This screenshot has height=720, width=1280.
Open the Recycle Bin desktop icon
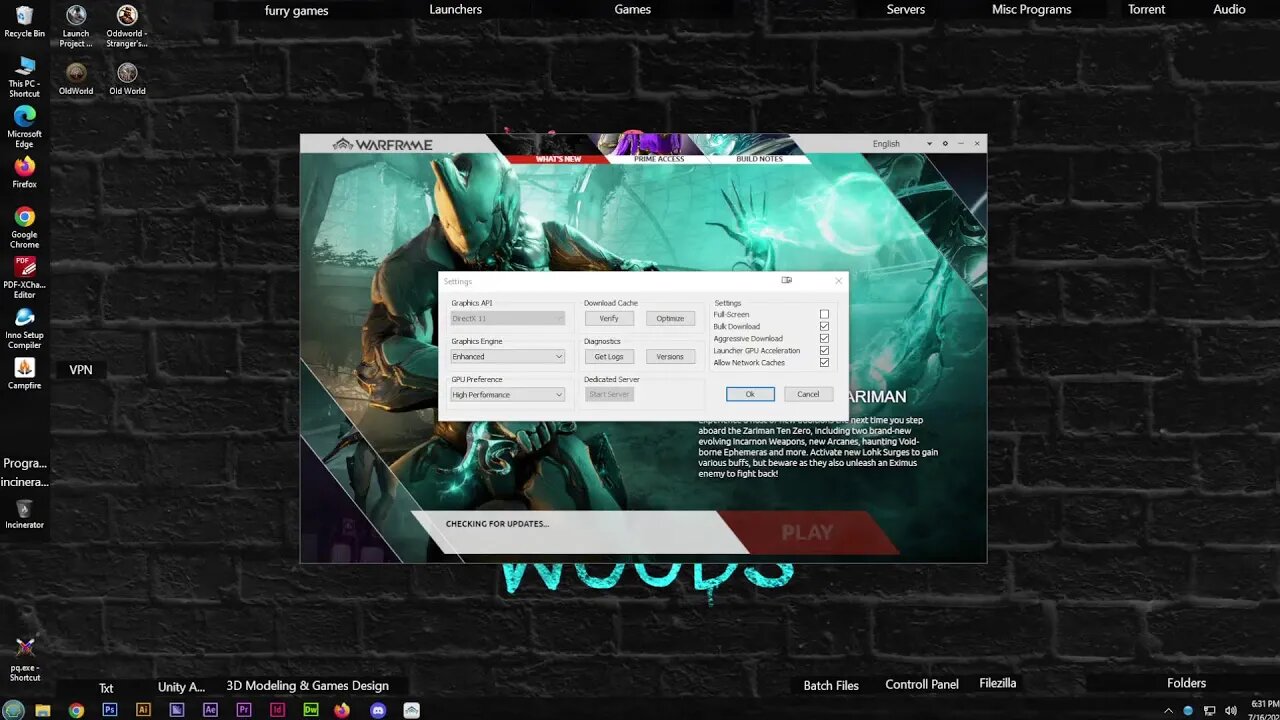click(x=25, y=20)
